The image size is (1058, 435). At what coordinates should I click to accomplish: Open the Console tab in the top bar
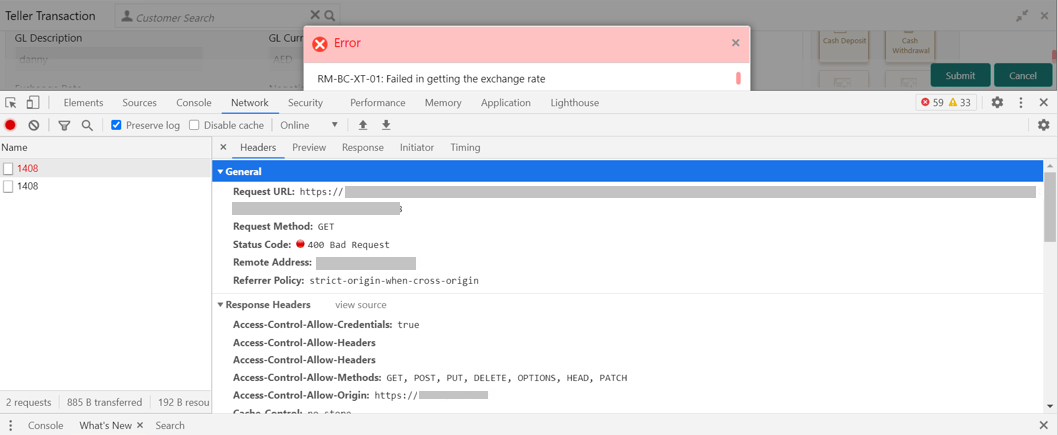pyautogui.click(x=194, y=103)
